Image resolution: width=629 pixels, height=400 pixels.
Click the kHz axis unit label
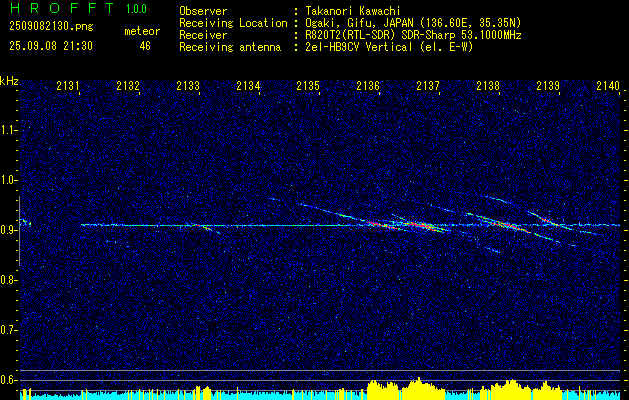tap(9, 81)
